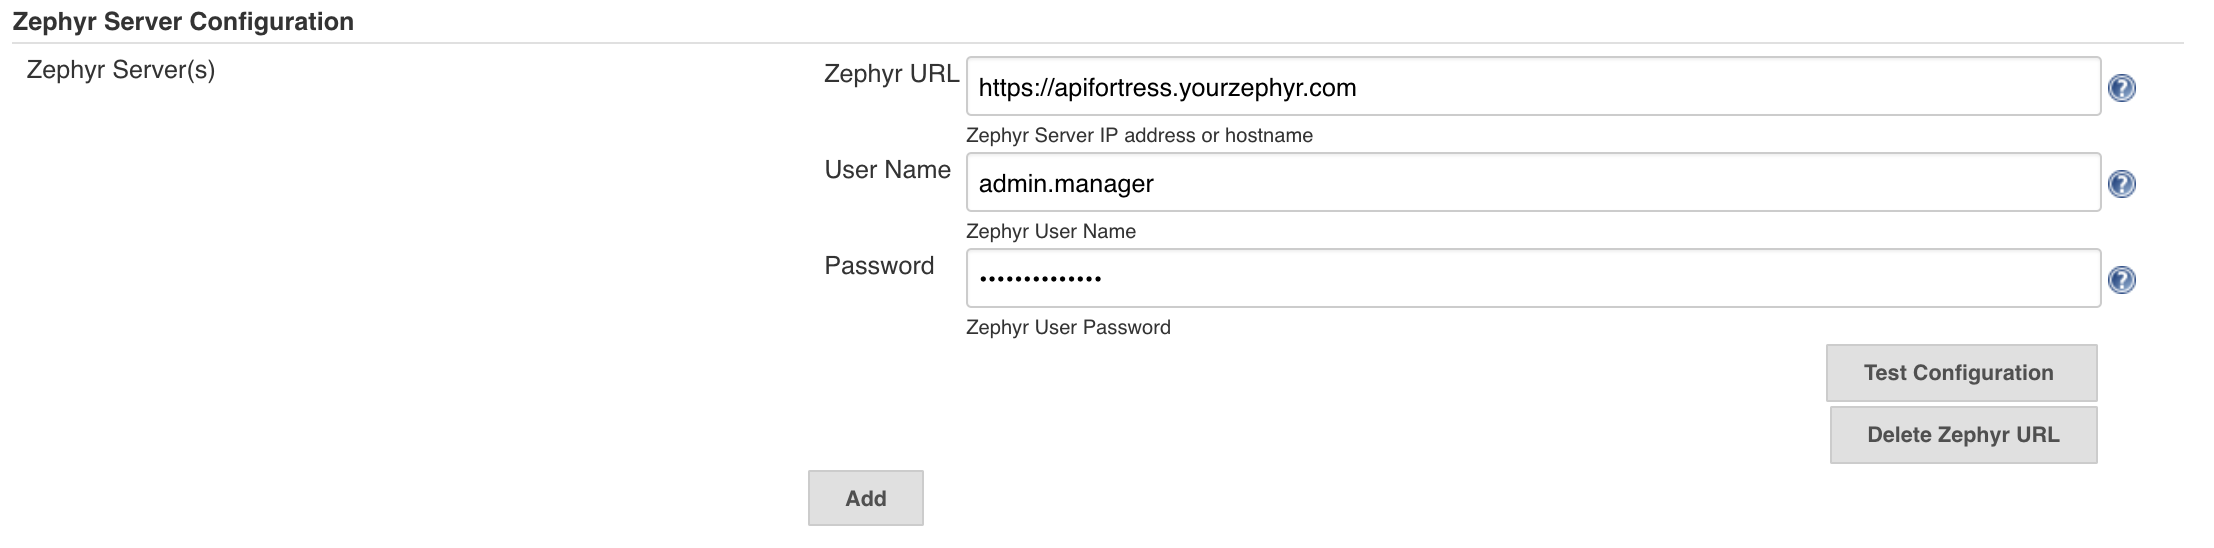2214x548 pixels.
Task: Show the Password field help icon tooltip
Action: coord(2121,280)
